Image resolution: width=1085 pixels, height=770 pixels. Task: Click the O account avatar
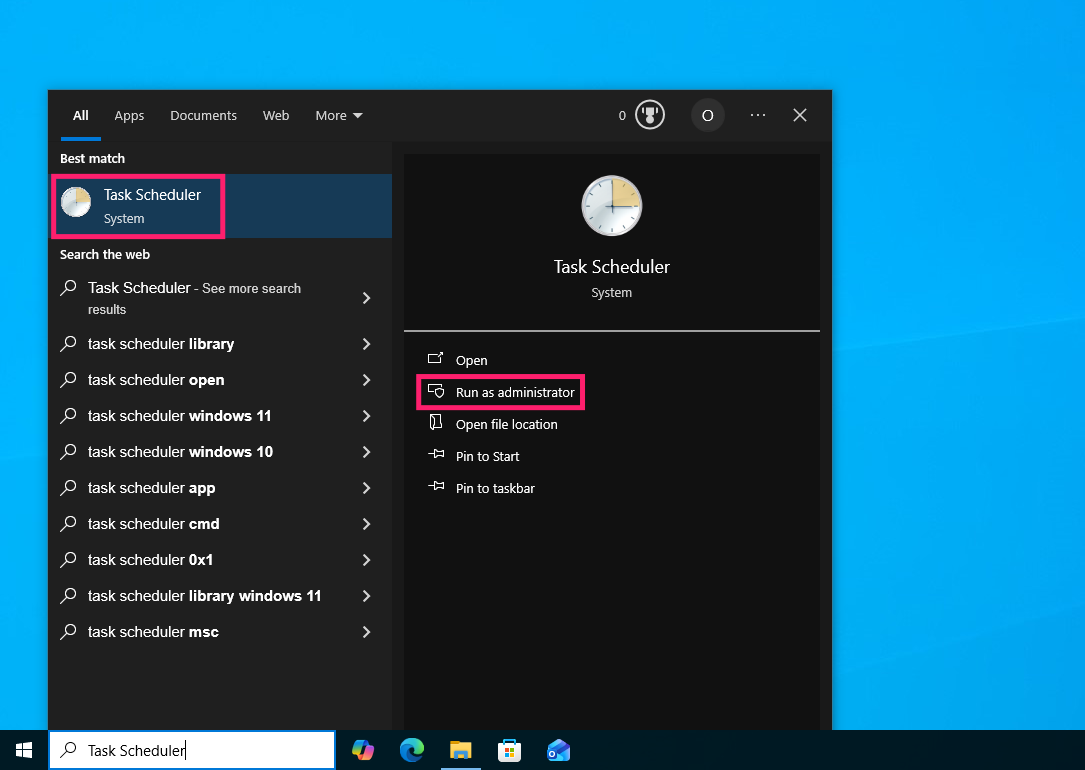[707, 116]
